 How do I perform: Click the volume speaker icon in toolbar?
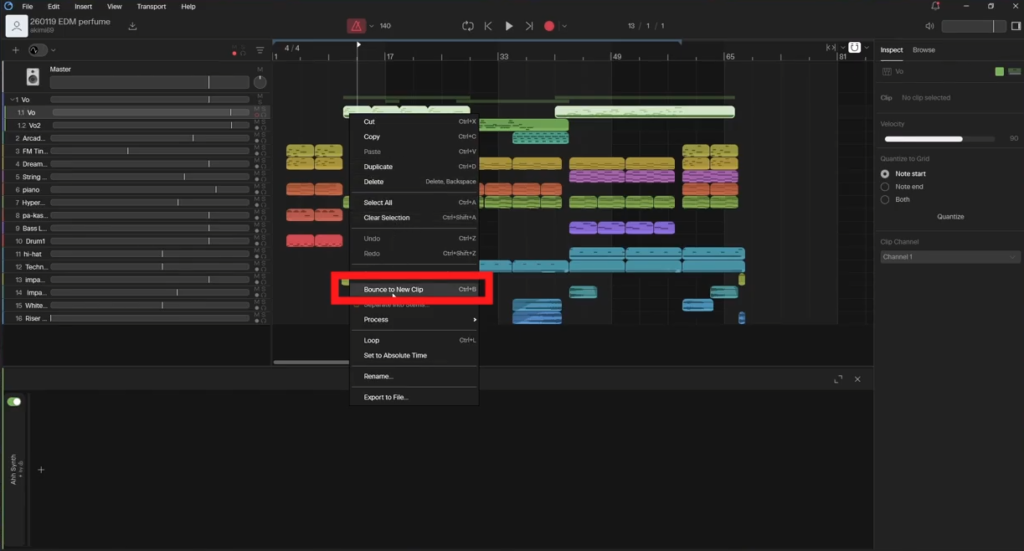coord(931,26)
